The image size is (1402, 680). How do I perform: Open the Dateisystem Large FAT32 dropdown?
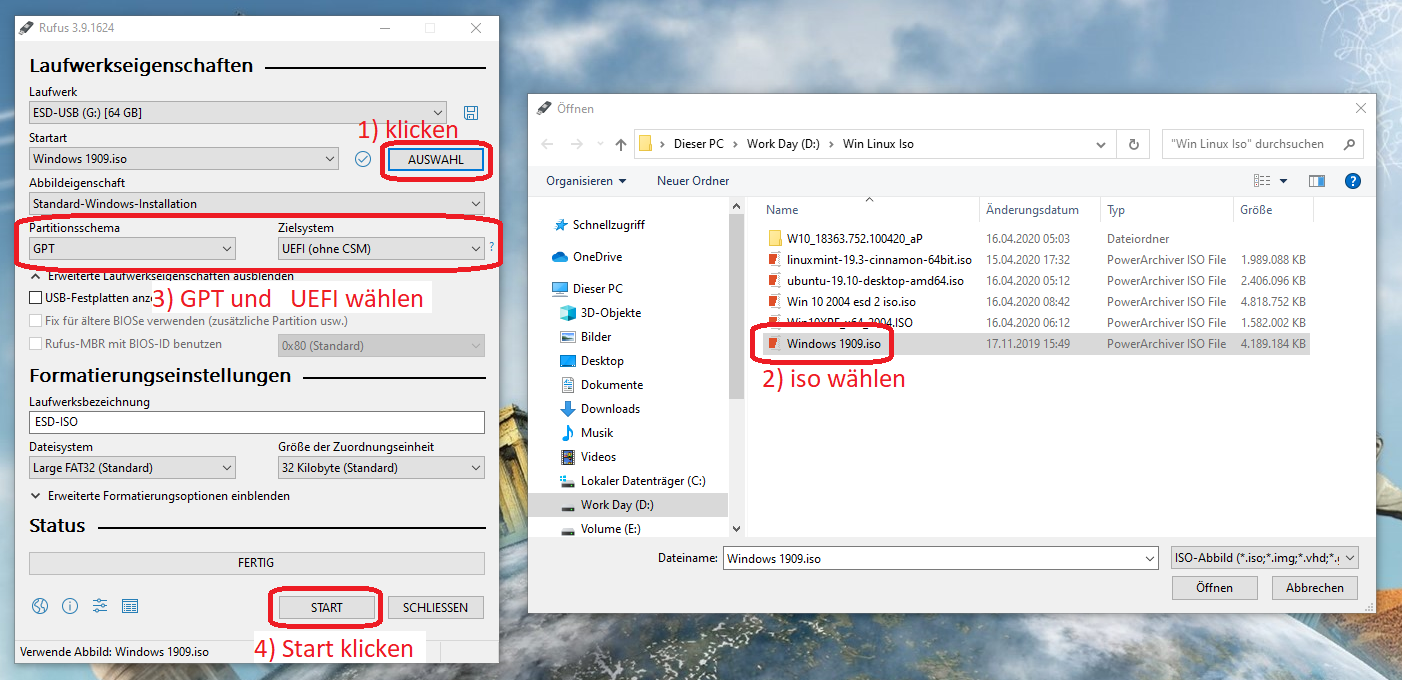[x=133, y=468]
